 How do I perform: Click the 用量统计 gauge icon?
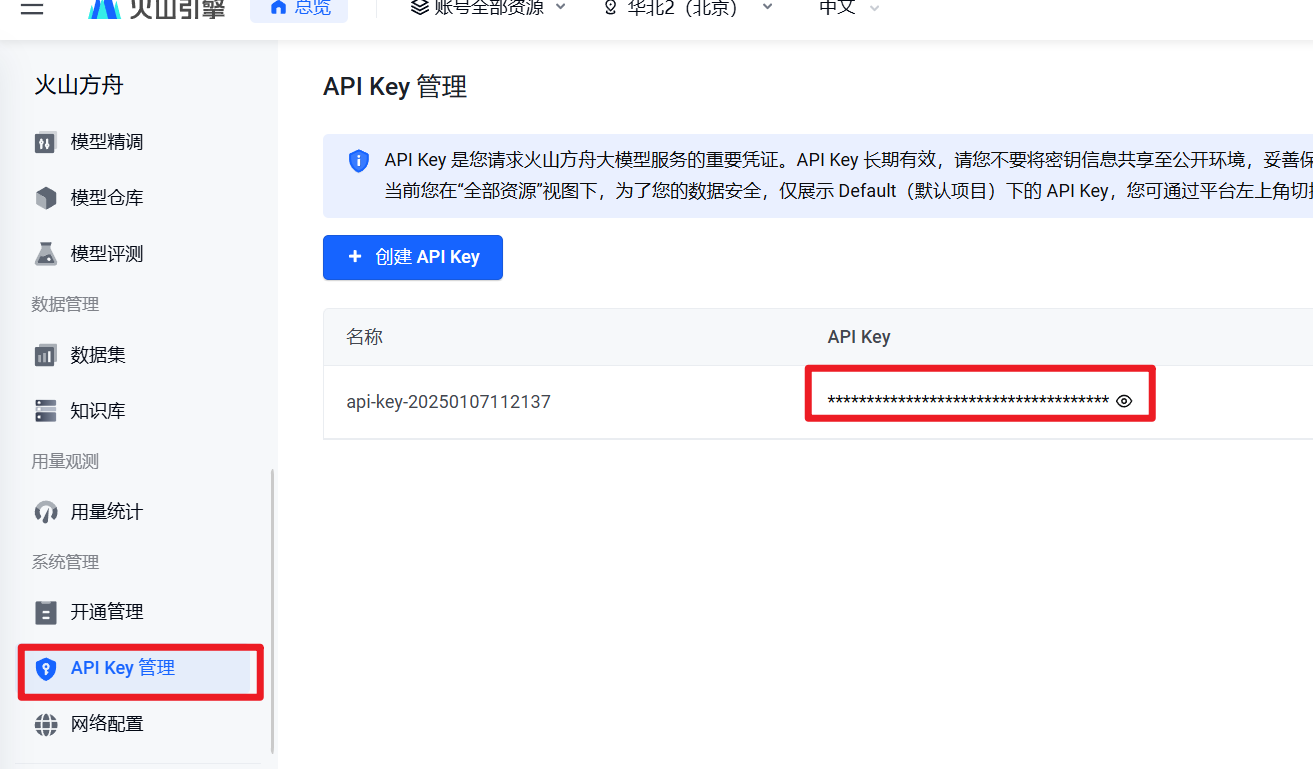click(46, 512)
